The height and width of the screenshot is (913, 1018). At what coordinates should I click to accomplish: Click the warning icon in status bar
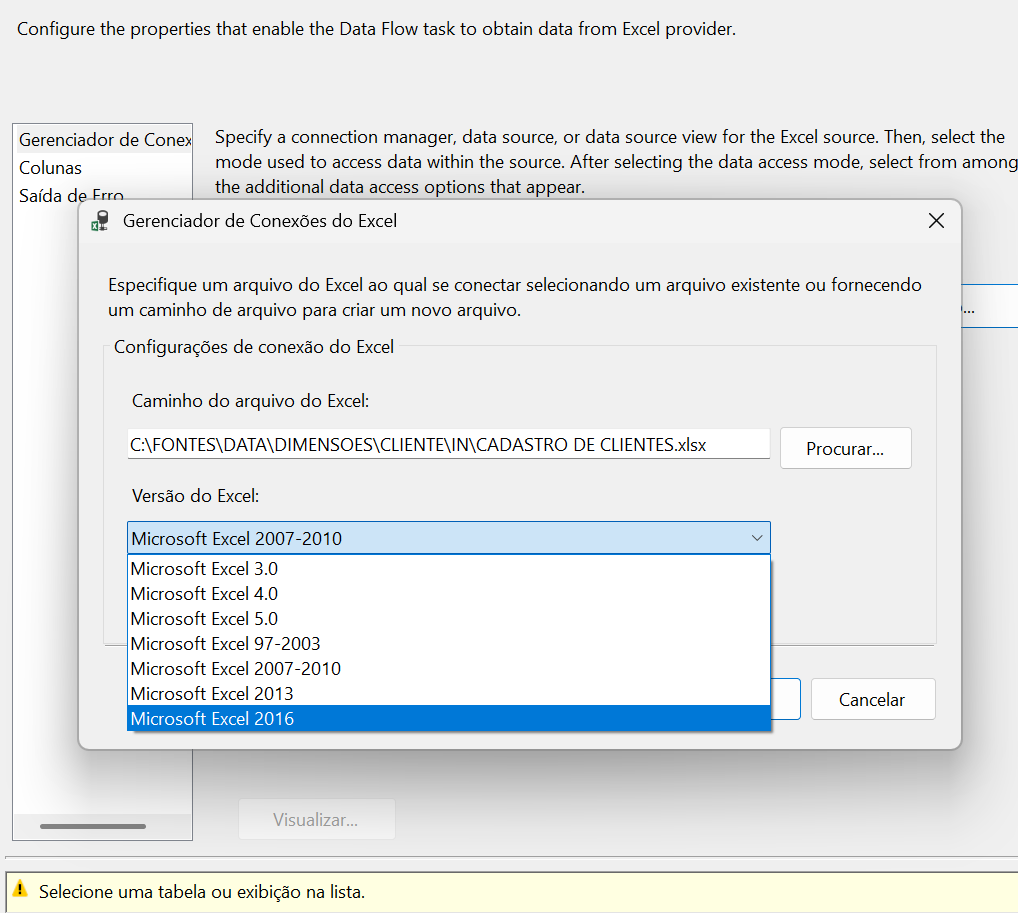tap(21, 890)
